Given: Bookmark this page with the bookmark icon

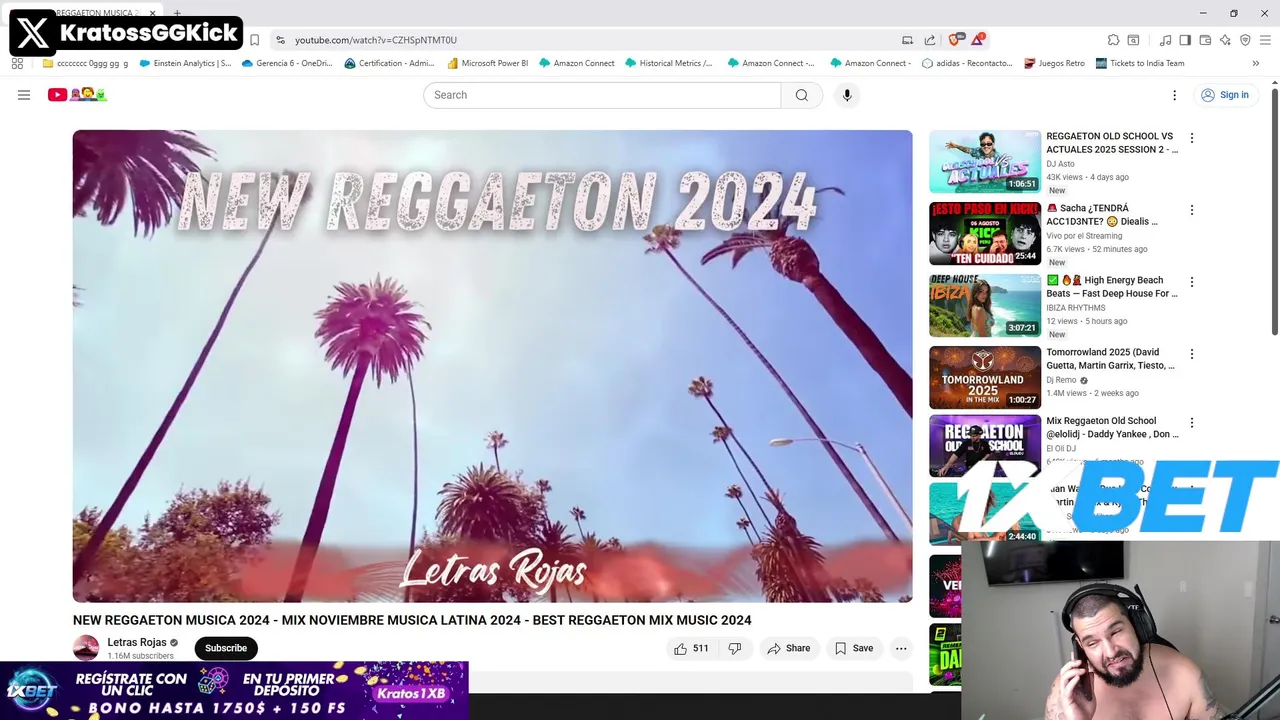Looking at the screenshot, I should click(254, 40).
